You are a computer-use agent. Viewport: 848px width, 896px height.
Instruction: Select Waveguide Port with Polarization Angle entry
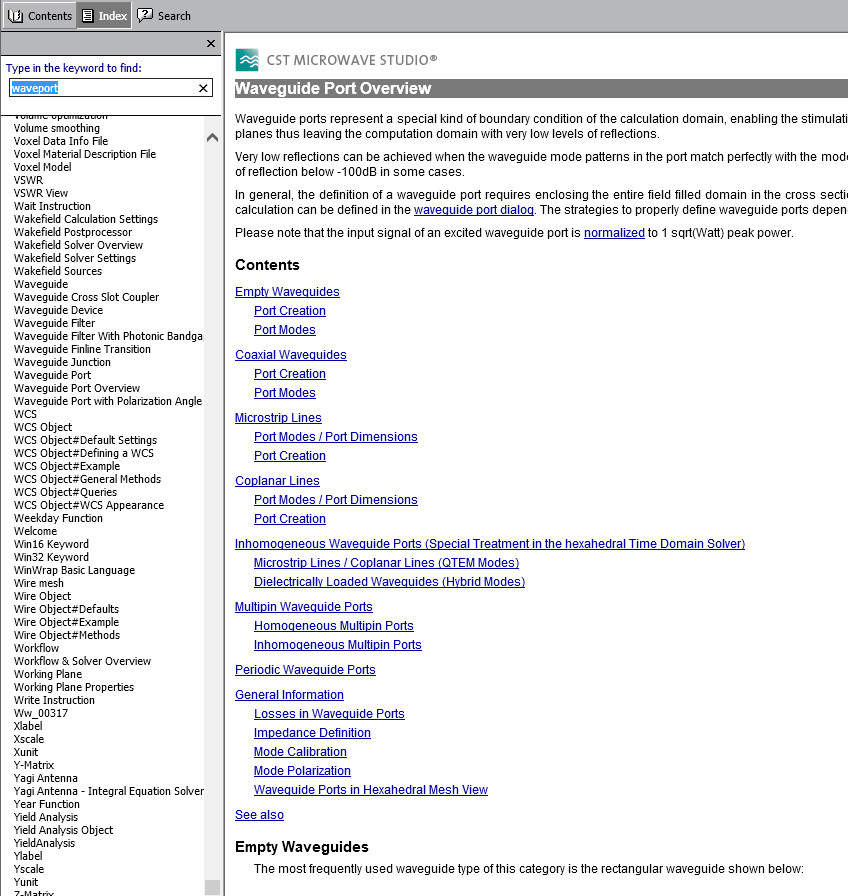107,401
